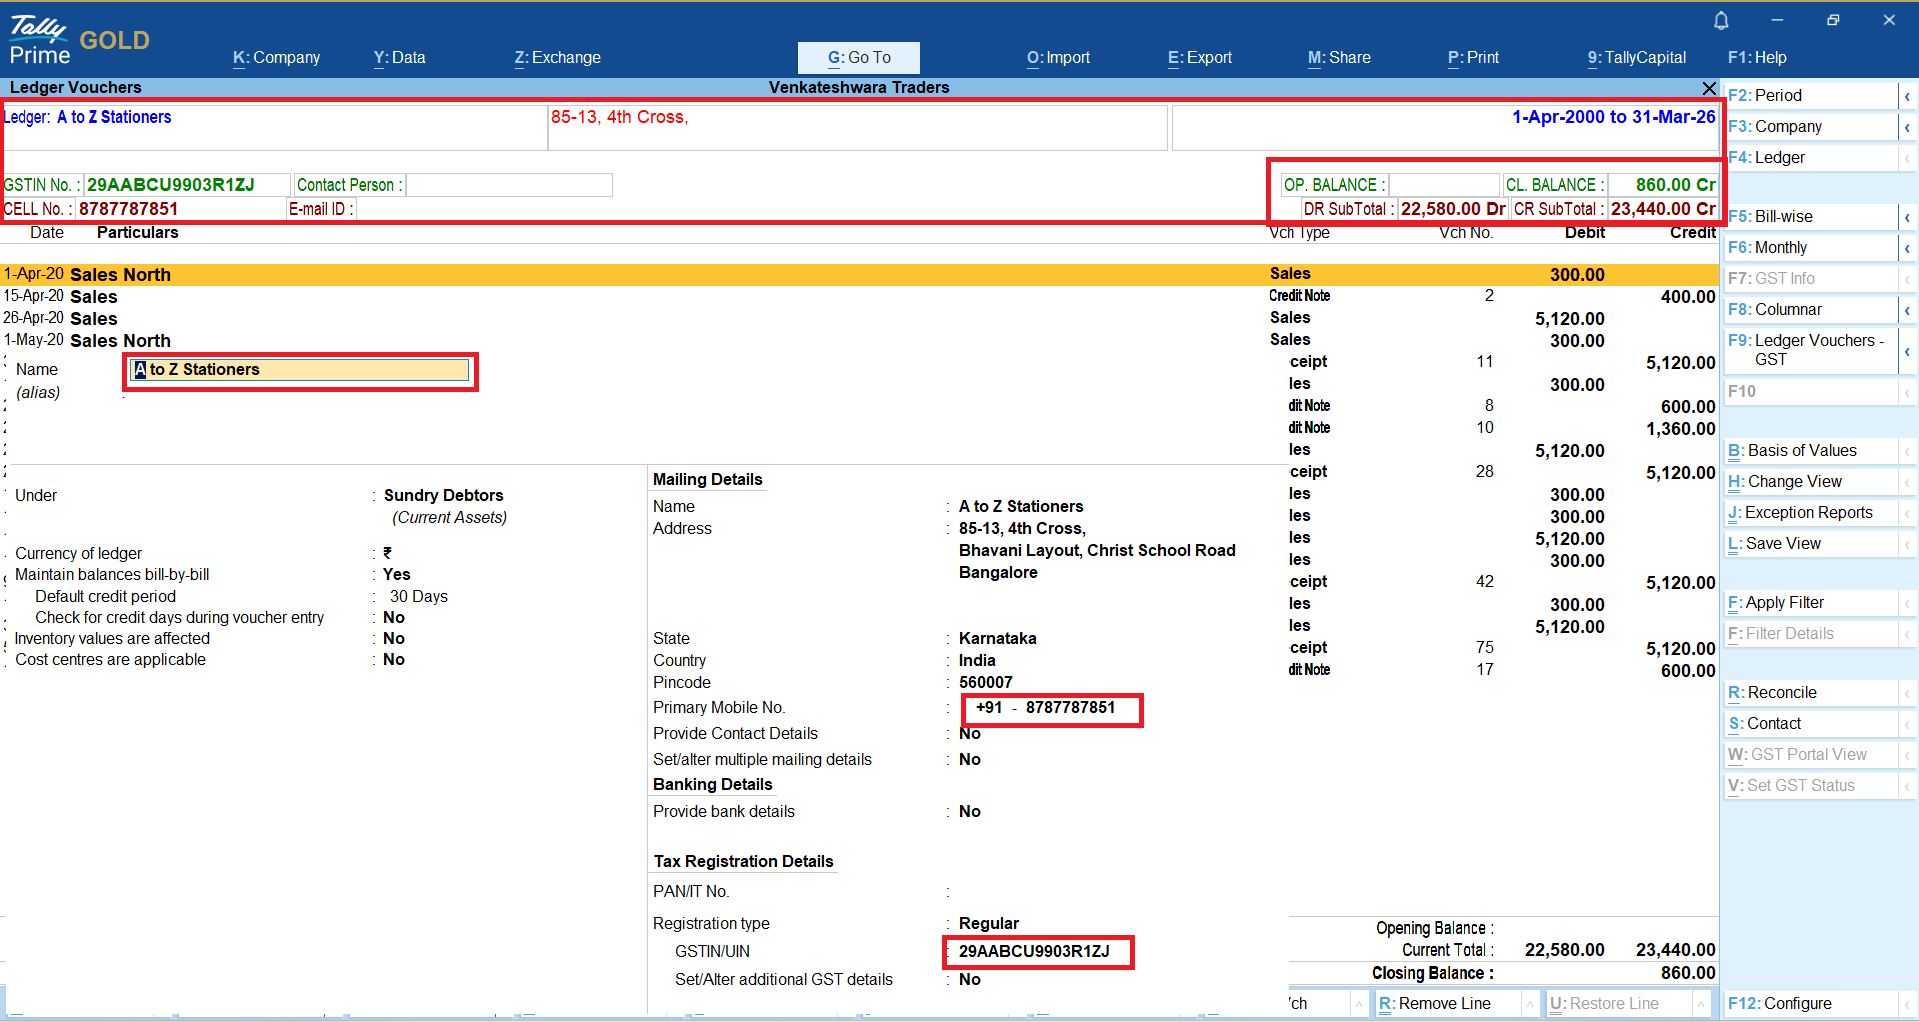The width and height of the screenshot is (1919, 1022).
Task: Toggle the Provide bank details option
Action: pos(969,812)
